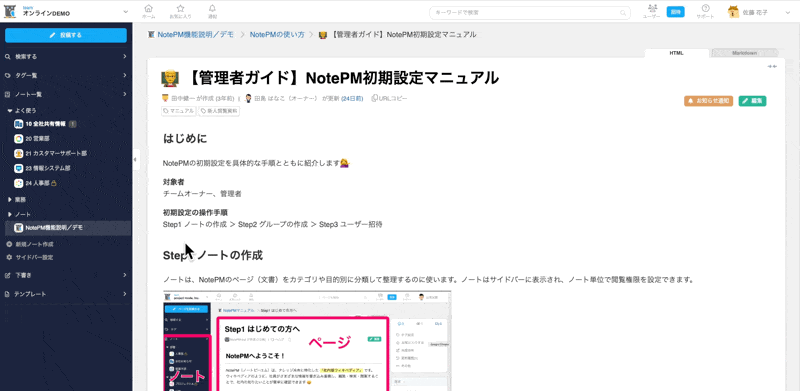This screenshot has width=800, height=391.
Task: Collapse the sidebar with the edge handle
Action: [x=135, y=160]
